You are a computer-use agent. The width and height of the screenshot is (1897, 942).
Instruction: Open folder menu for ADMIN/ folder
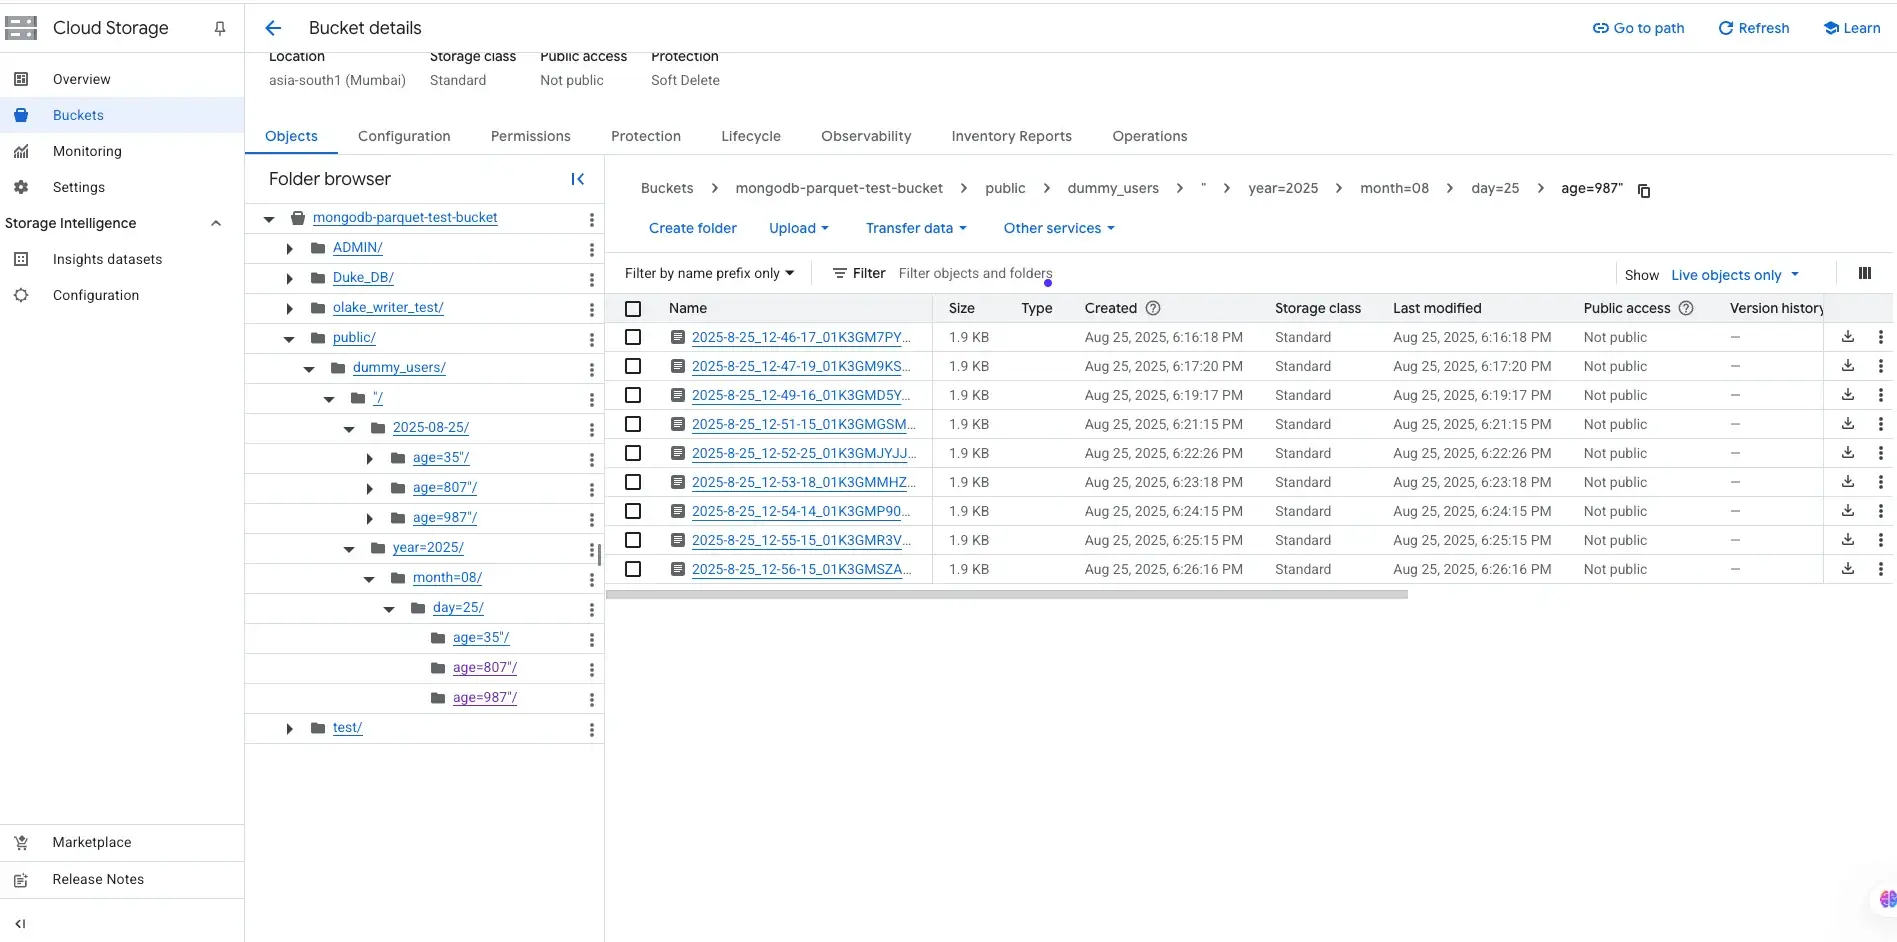tap(591, 249)
